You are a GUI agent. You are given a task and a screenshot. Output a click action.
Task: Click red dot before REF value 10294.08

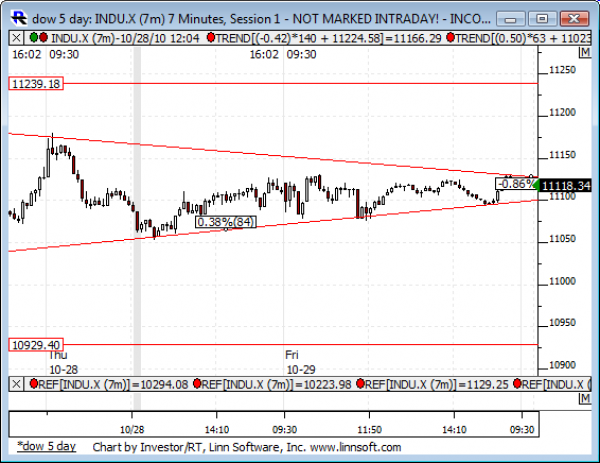point(34,383)
